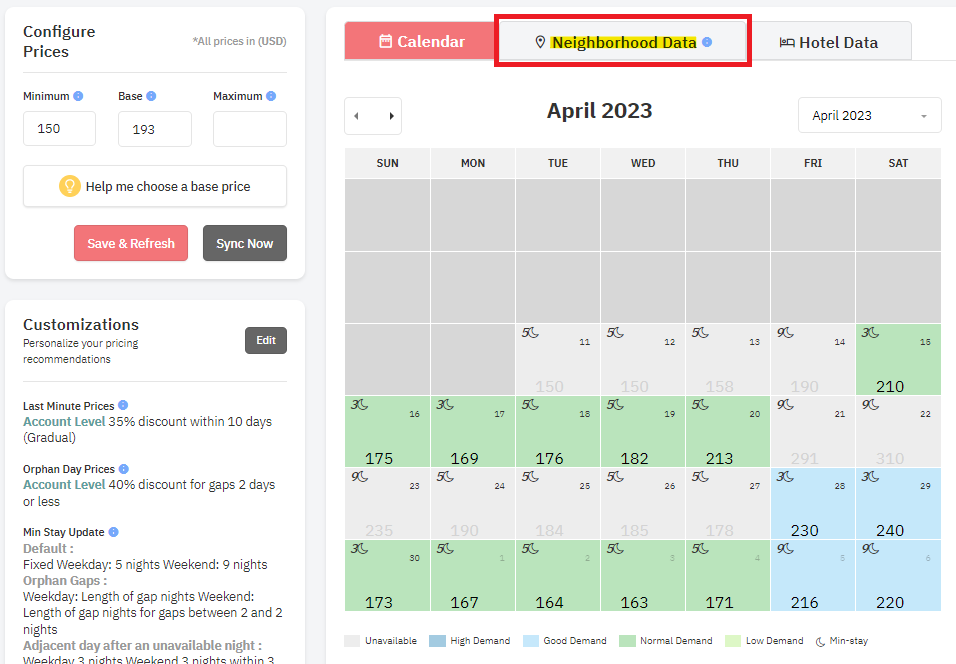
Task: Go to previous month with left arrow
Action: coord(357,116)
